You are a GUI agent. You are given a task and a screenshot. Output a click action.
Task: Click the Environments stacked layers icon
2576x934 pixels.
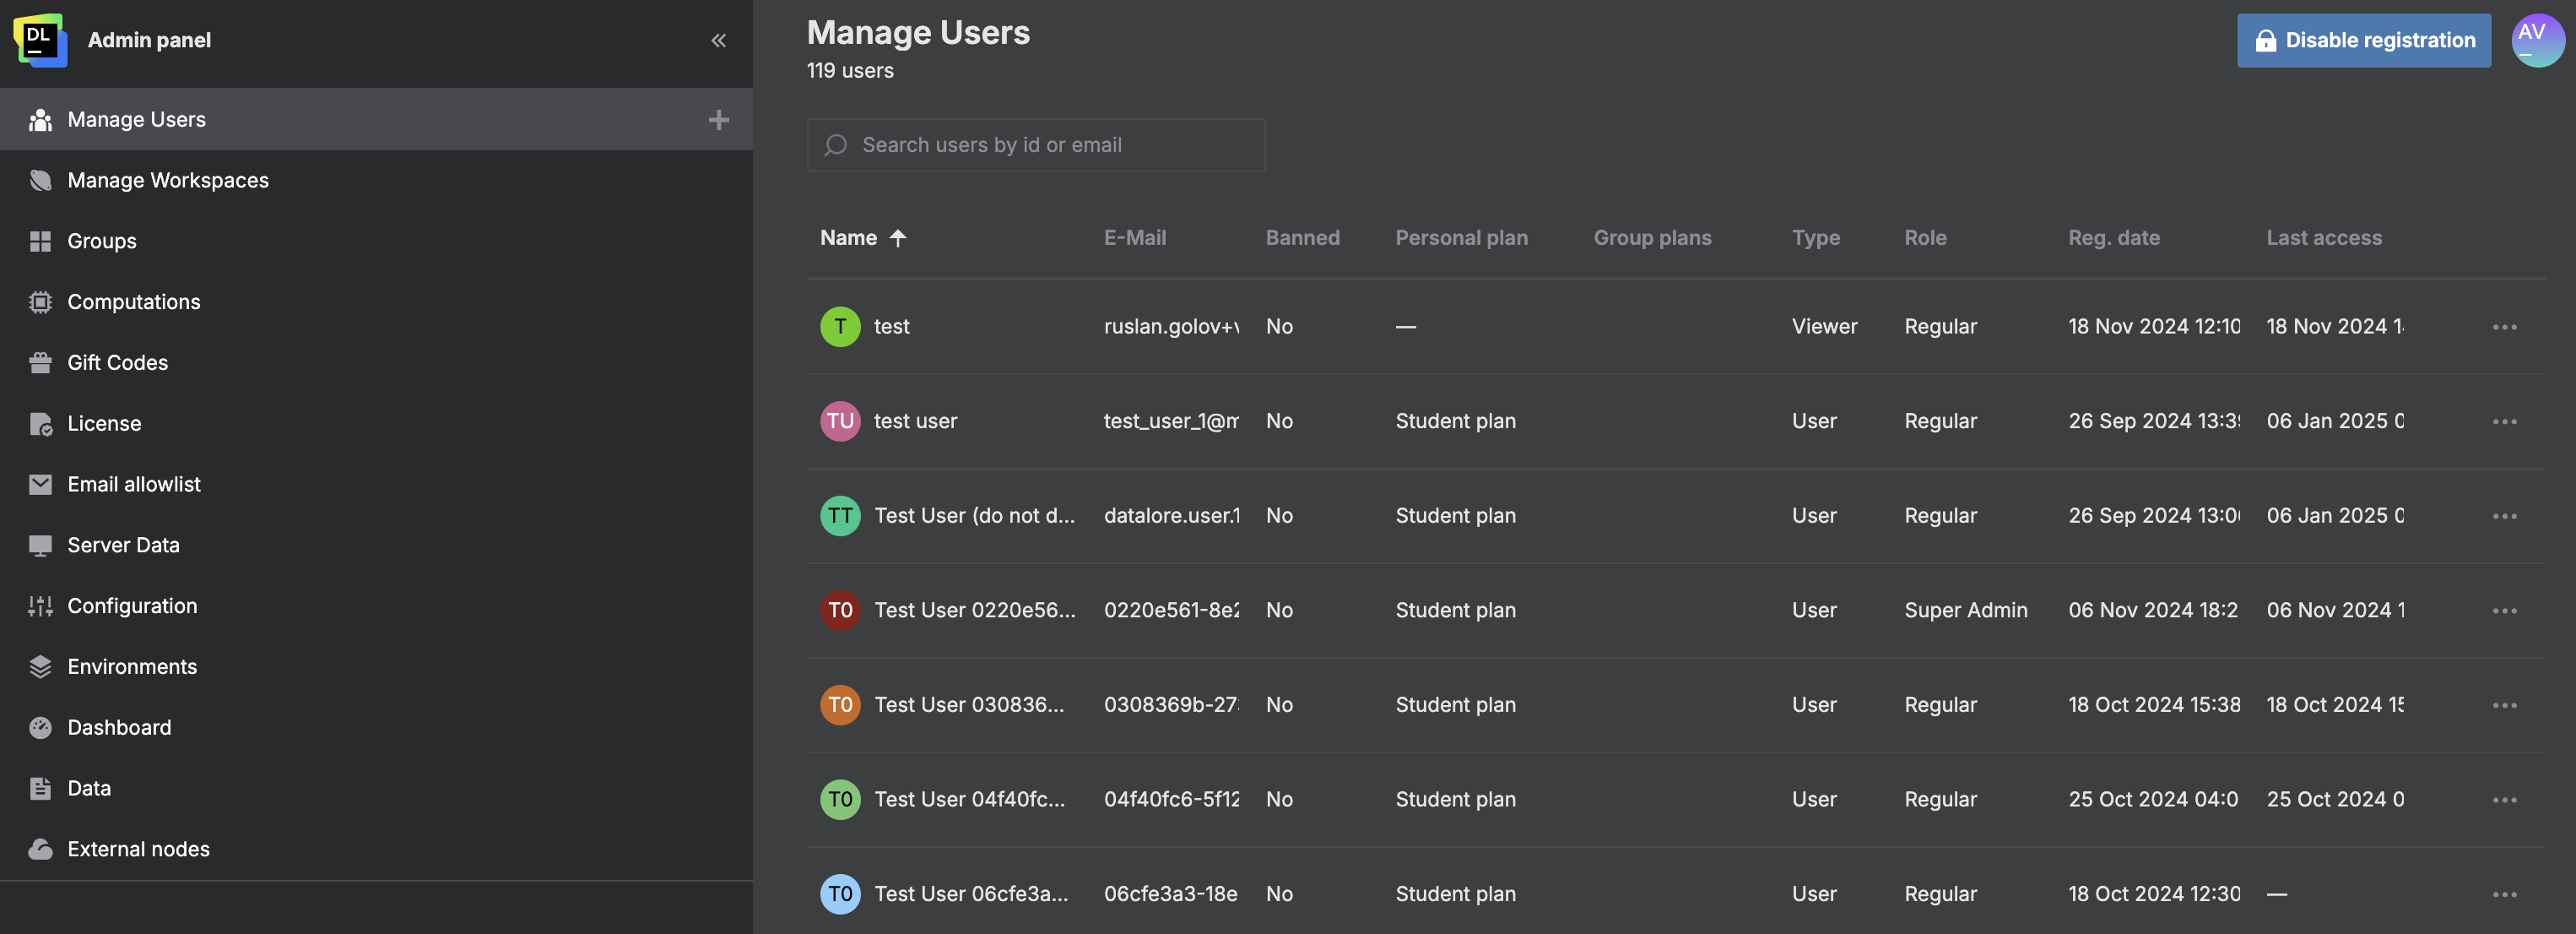point(40,666)
